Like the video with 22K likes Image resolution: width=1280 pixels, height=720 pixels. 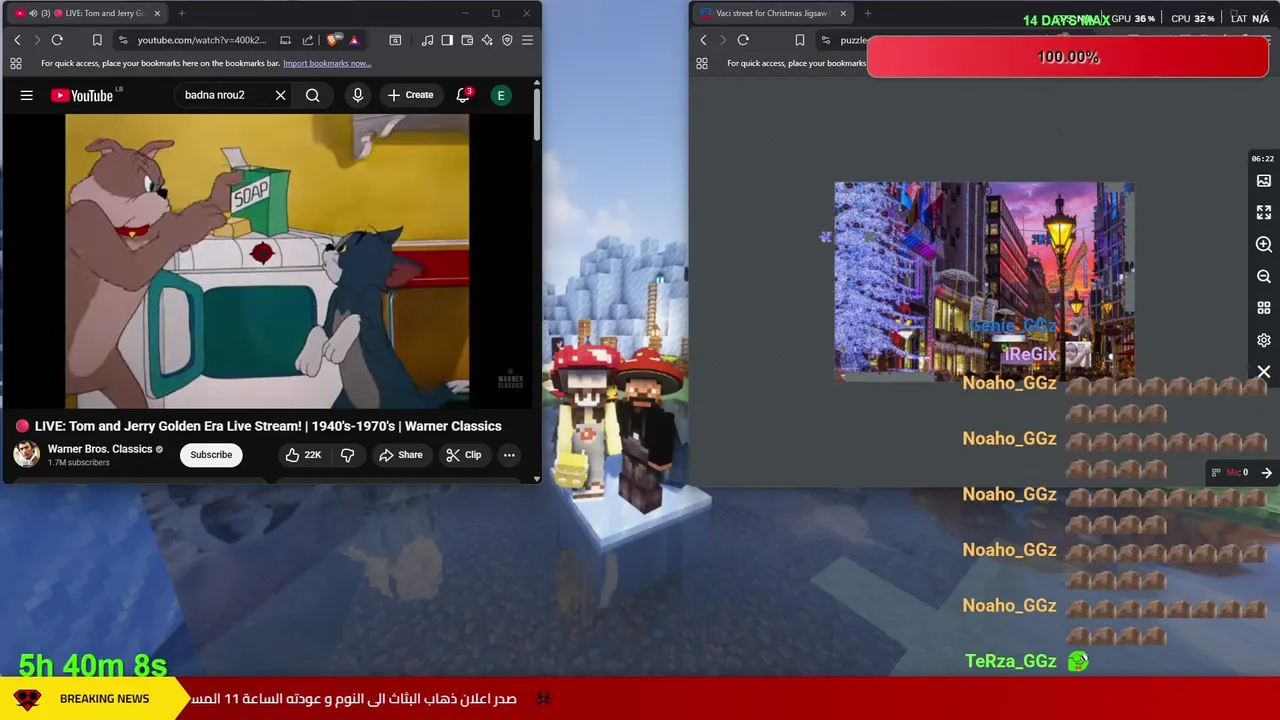click(303, 455)
